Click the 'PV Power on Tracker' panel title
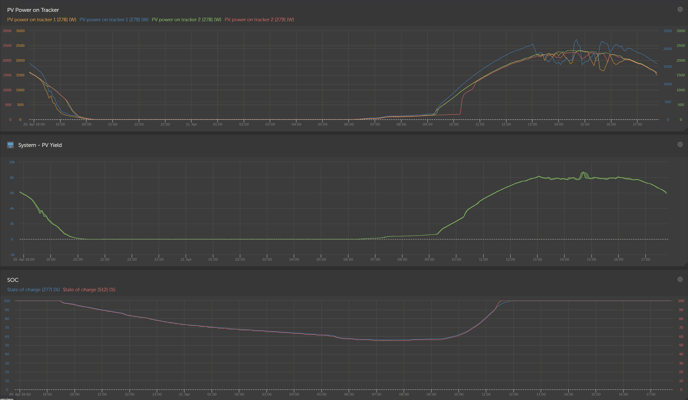688x400 pixels. pyautogui.click(x=33, y=10)
